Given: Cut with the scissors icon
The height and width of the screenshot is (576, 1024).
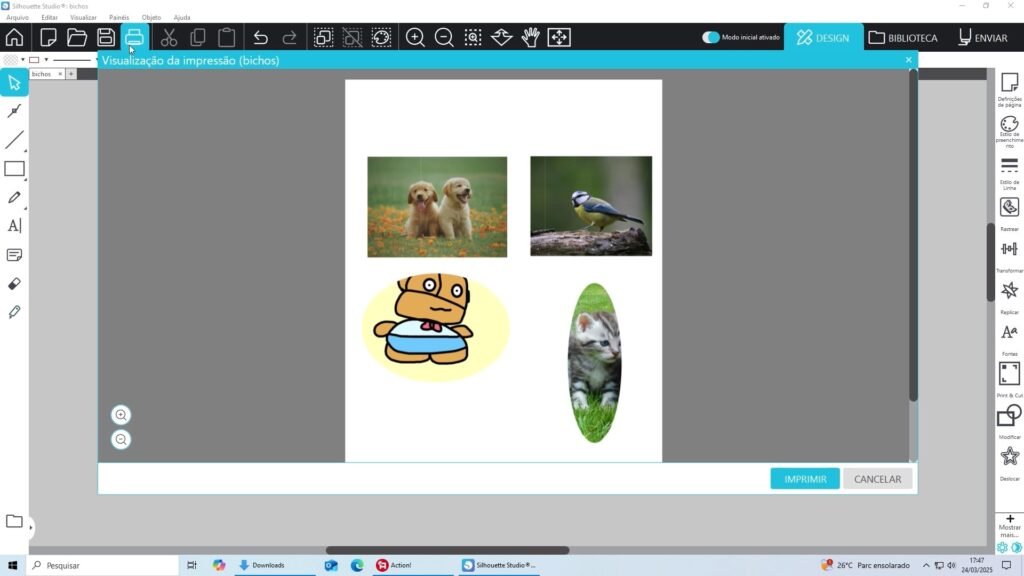Looking at the screenshot, I should [168, 37].
